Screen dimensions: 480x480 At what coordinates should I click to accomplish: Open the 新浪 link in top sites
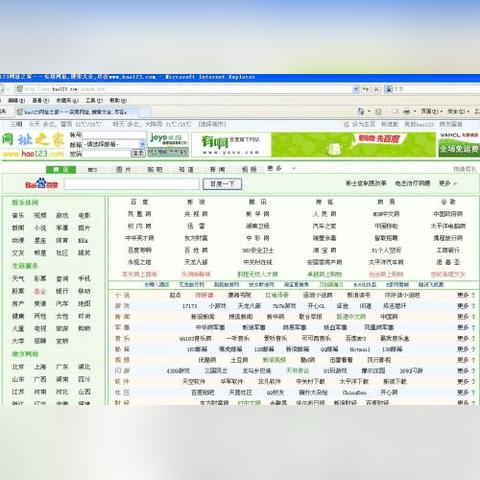point(196,202)
